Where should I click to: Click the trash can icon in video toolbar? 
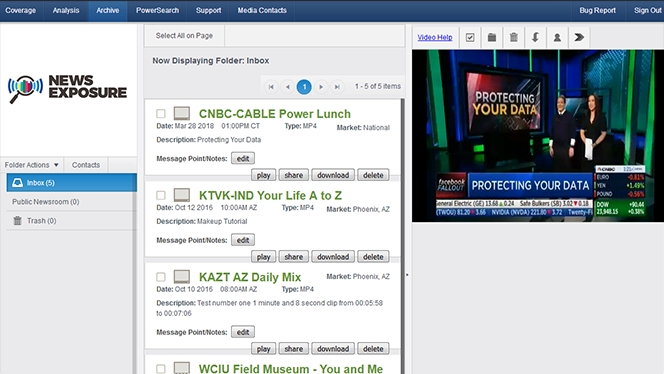tap(514, 37)
